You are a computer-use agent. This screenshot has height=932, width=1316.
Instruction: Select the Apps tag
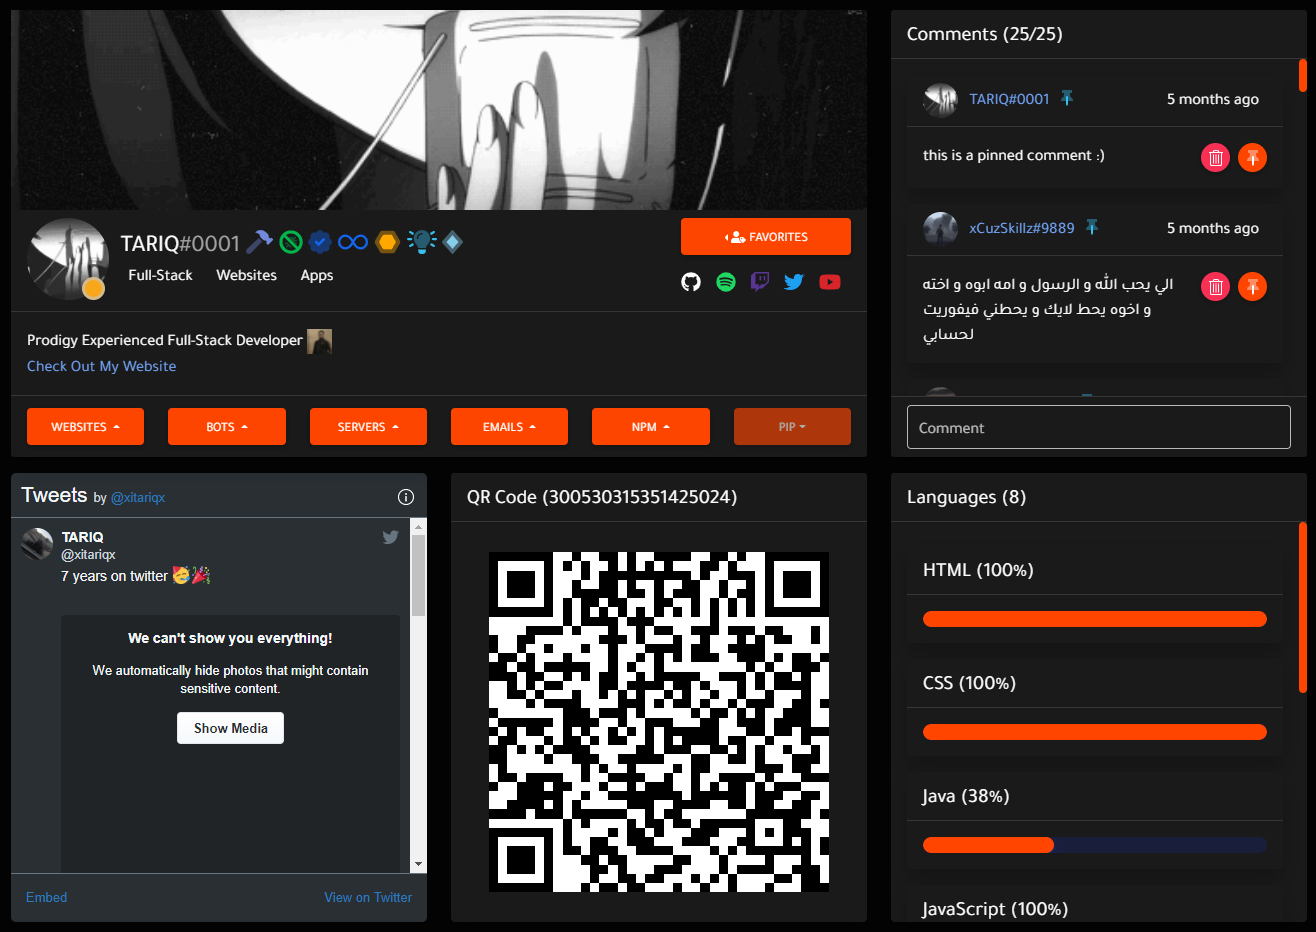coord(317,275)
